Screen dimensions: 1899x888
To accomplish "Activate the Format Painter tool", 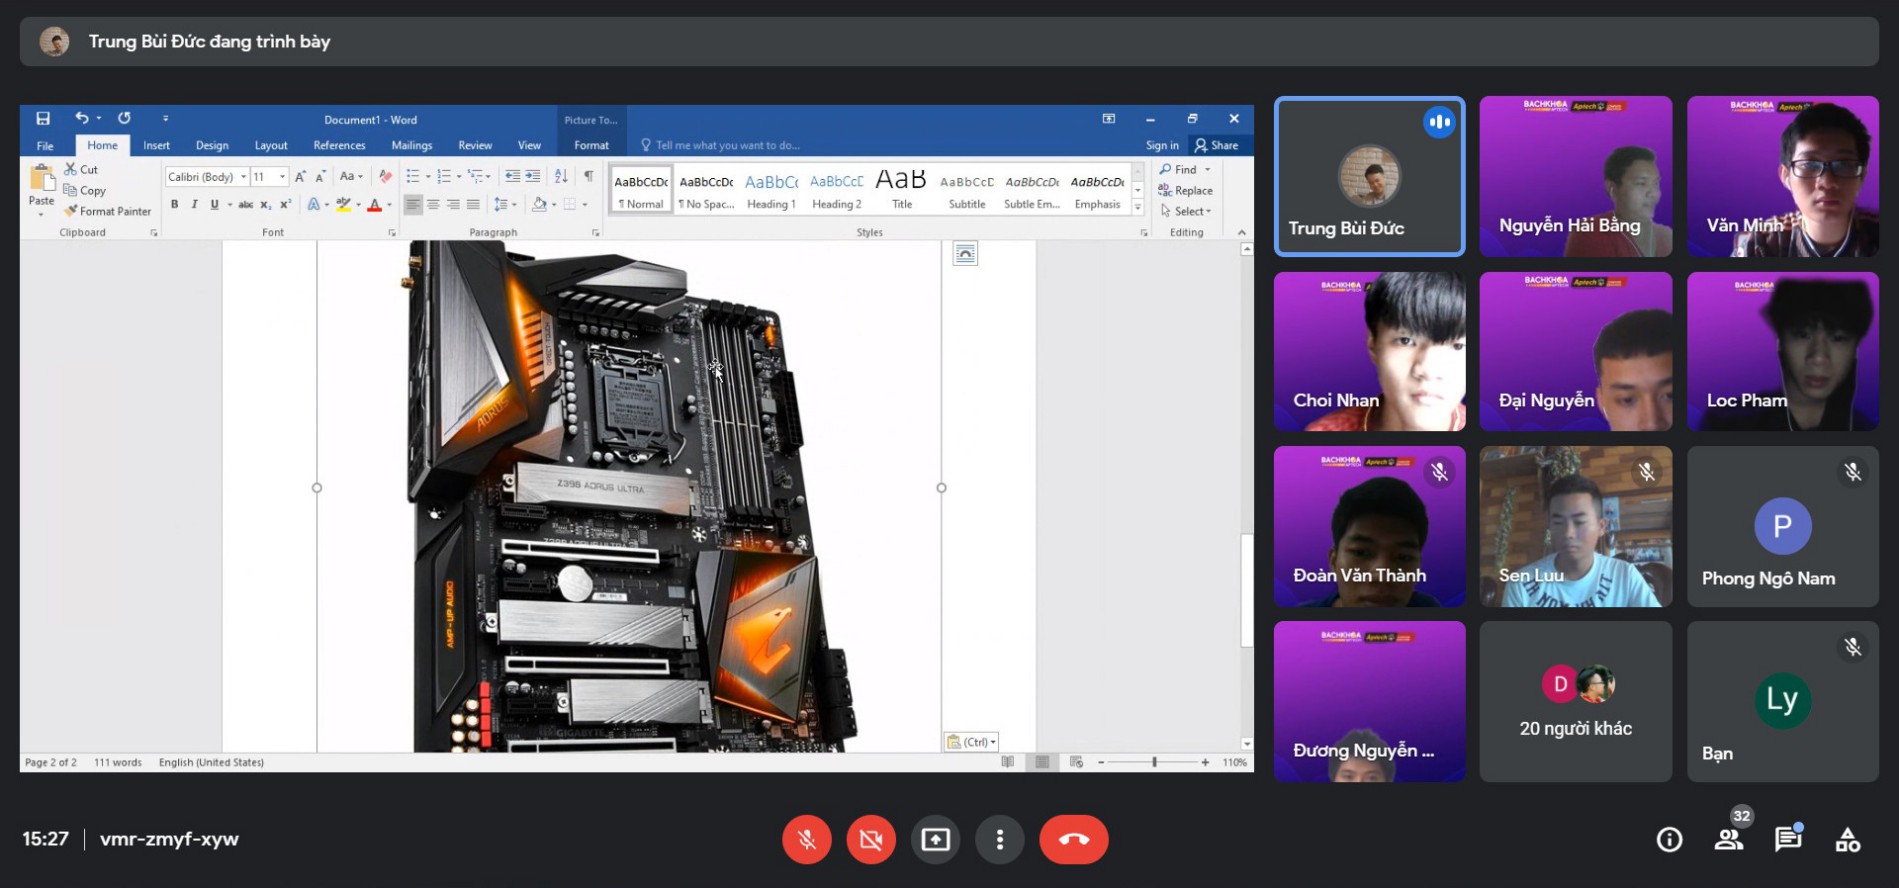I will click(x=108, y=211).
